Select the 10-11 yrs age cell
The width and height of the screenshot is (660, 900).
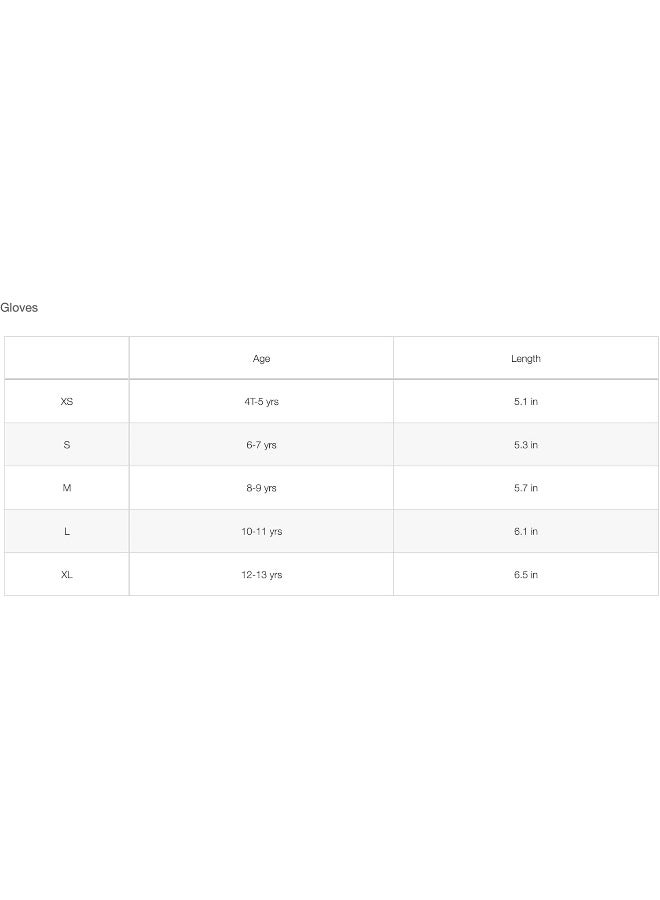tap(261, 532)
